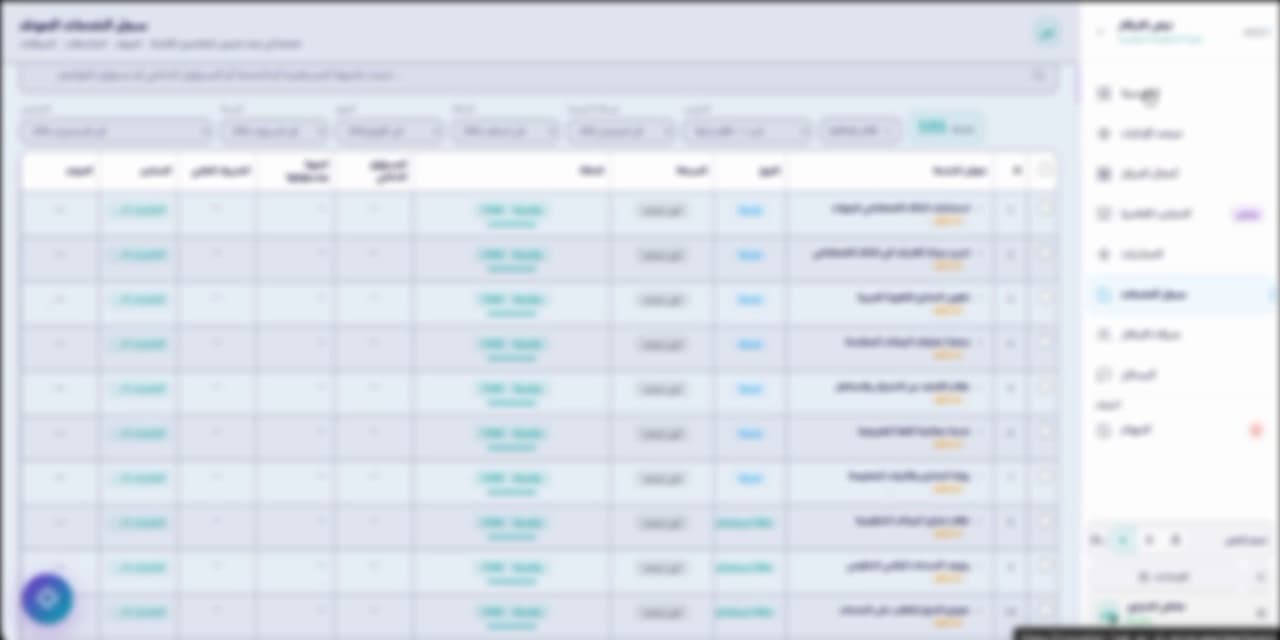Open the widest filter dropdown in the filter row
The width and height of the screenshot is (1280, 640).
(x=117, y=131)
